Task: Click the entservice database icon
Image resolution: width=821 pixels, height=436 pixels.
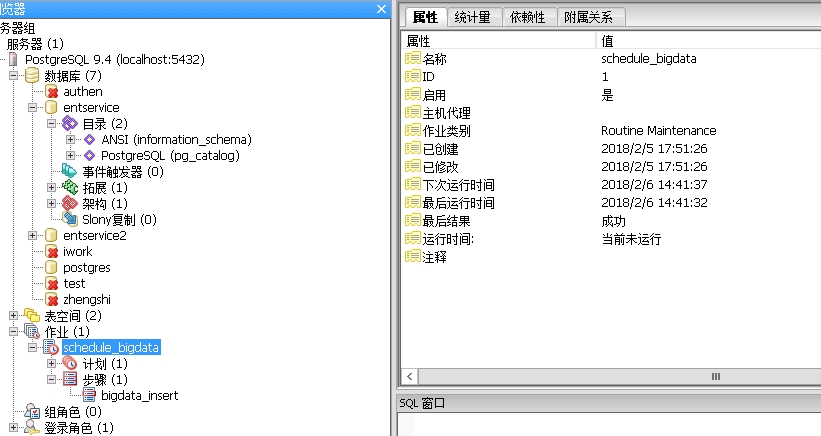Action: pyautogui.click(x=50, y=108)
